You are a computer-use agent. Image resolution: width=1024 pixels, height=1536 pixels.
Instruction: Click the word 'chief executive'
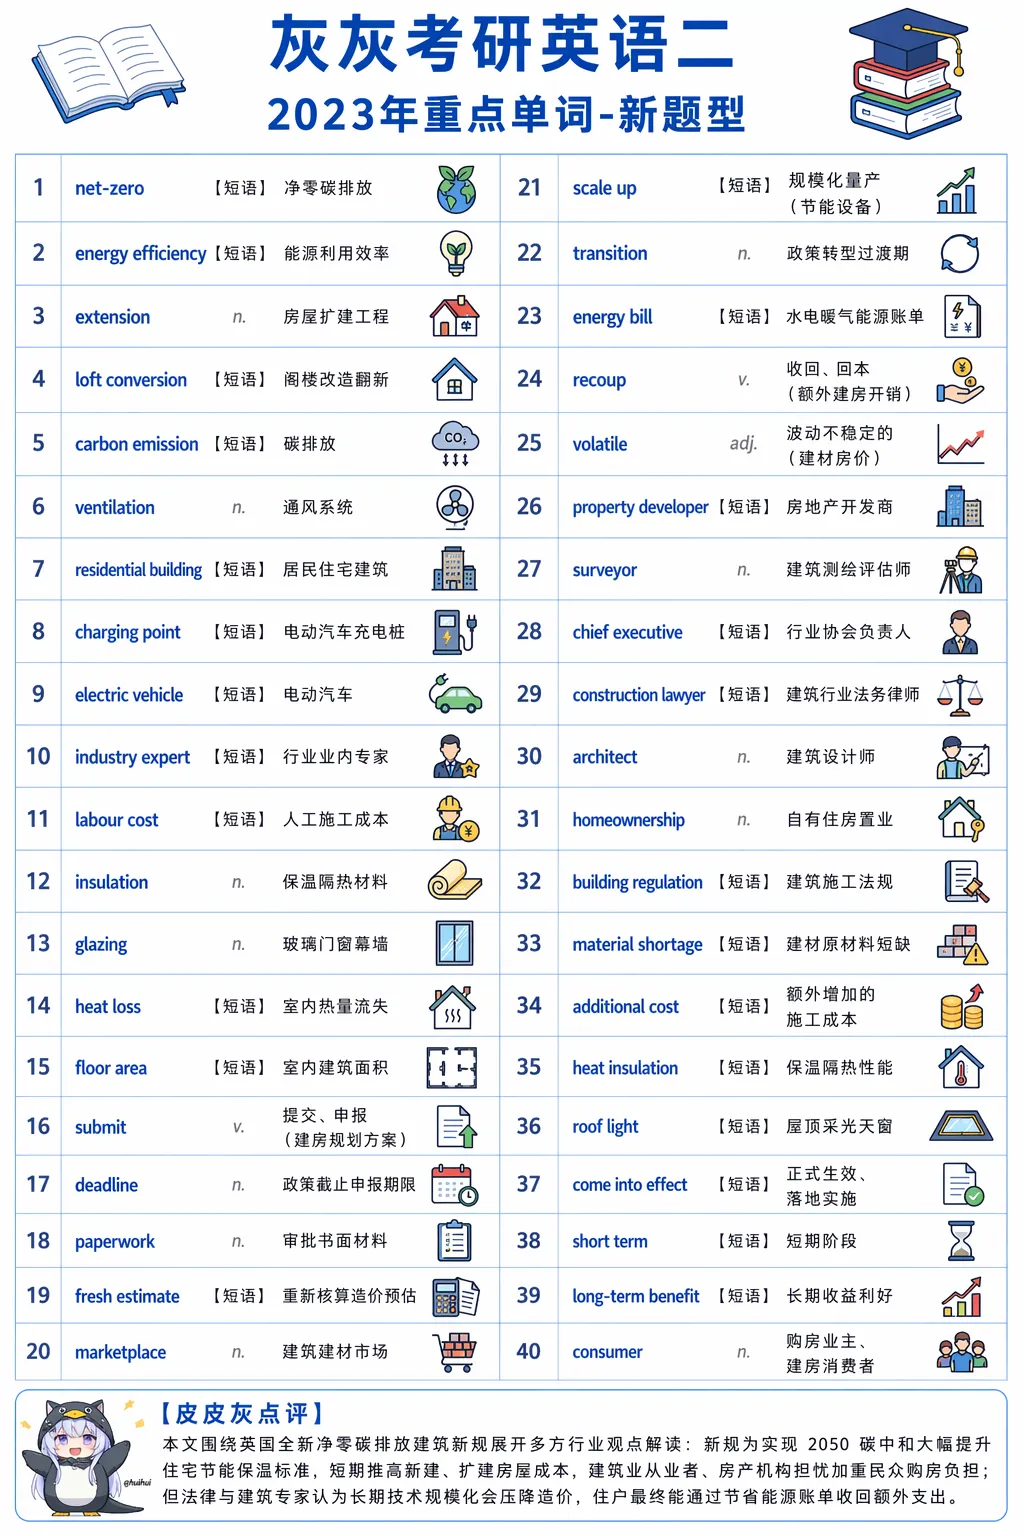[x=628, y=632]
